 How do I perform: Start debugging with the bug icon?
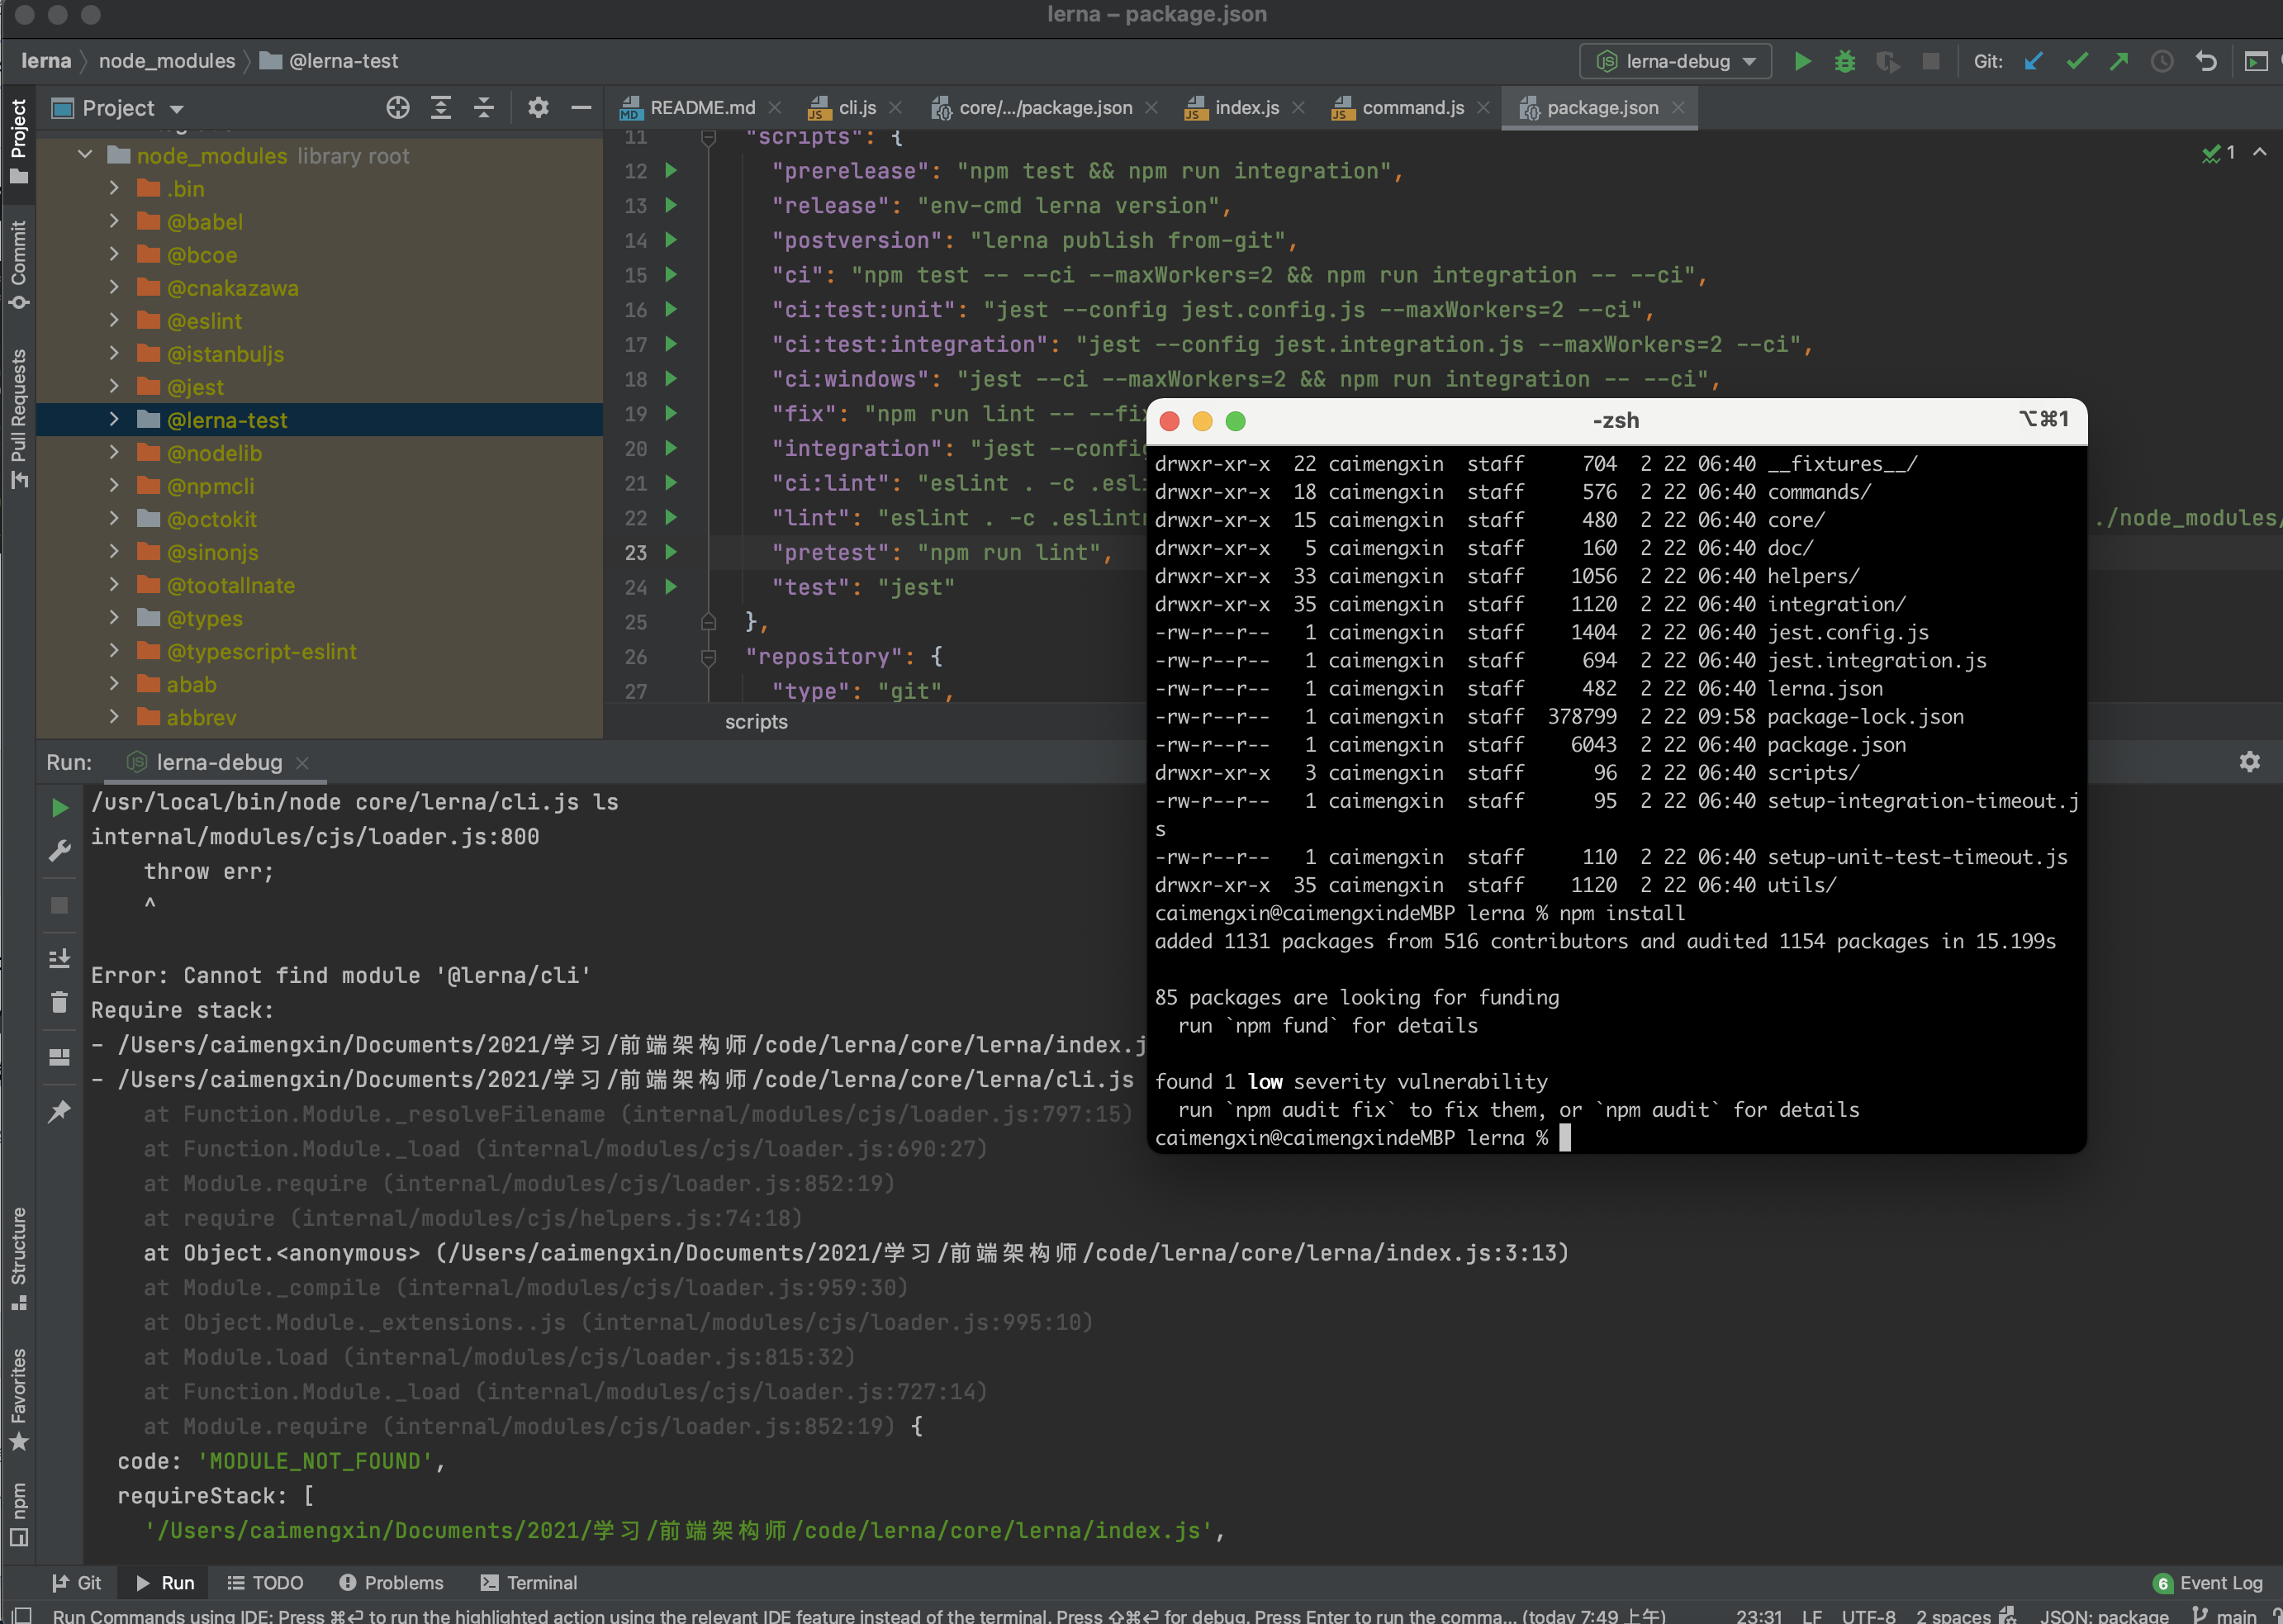pos(1845,61)
